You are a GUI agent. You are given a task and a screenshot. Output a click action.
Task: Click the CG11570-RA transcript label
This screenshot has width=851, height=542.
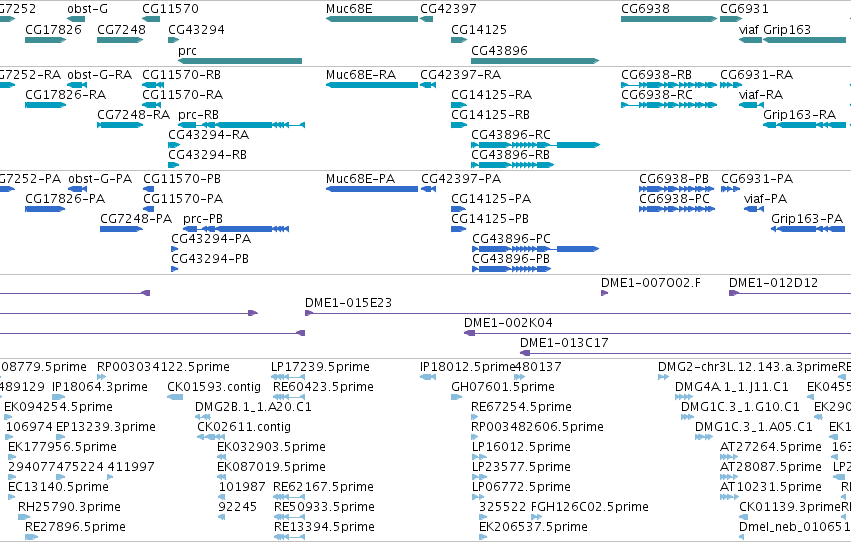pyautogui.click(x=182, y=95)
